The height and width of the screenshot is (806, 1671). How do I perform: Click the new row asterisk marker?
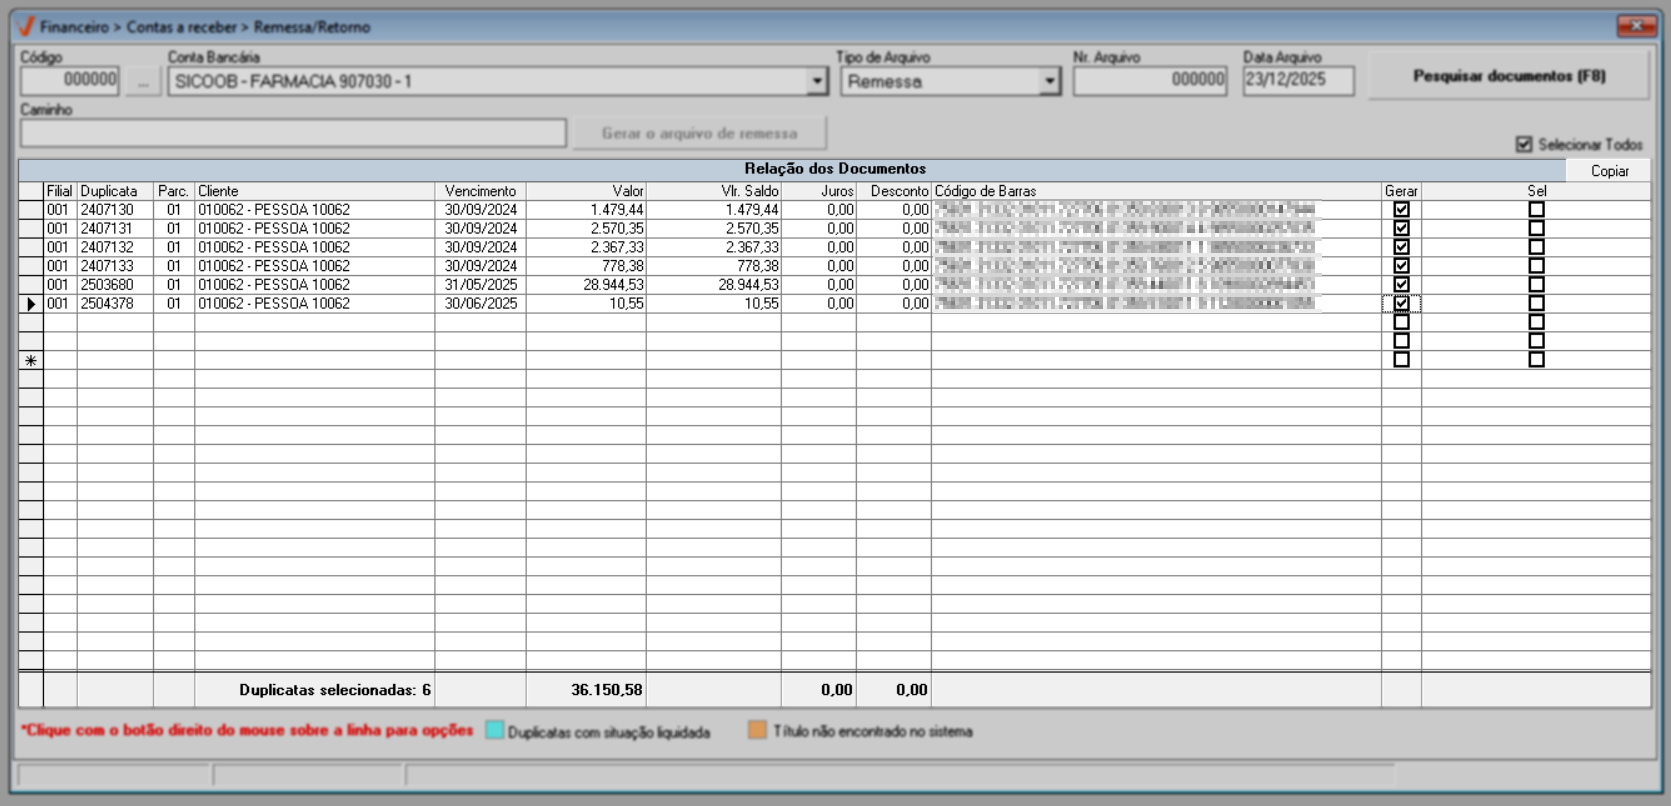point(31,360)
